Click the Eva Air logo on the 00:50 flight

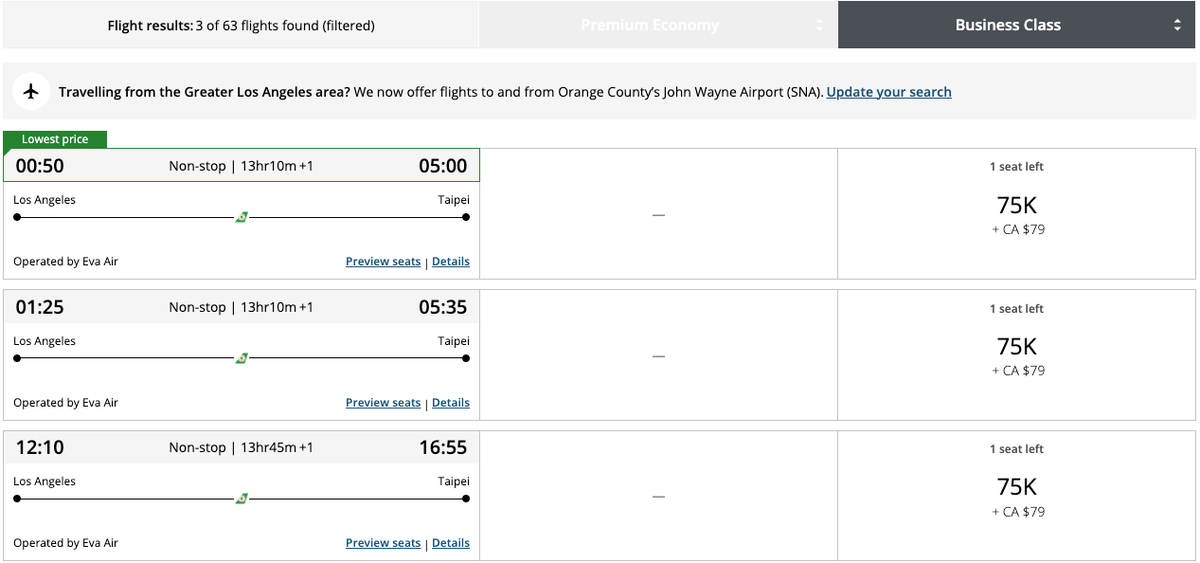[x=241, y=217]
